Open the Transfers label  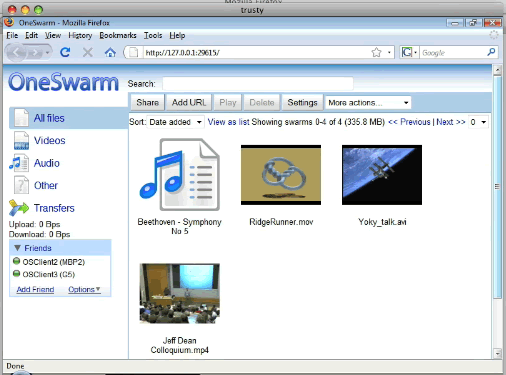pyautogui.click(x=54, y=208)
